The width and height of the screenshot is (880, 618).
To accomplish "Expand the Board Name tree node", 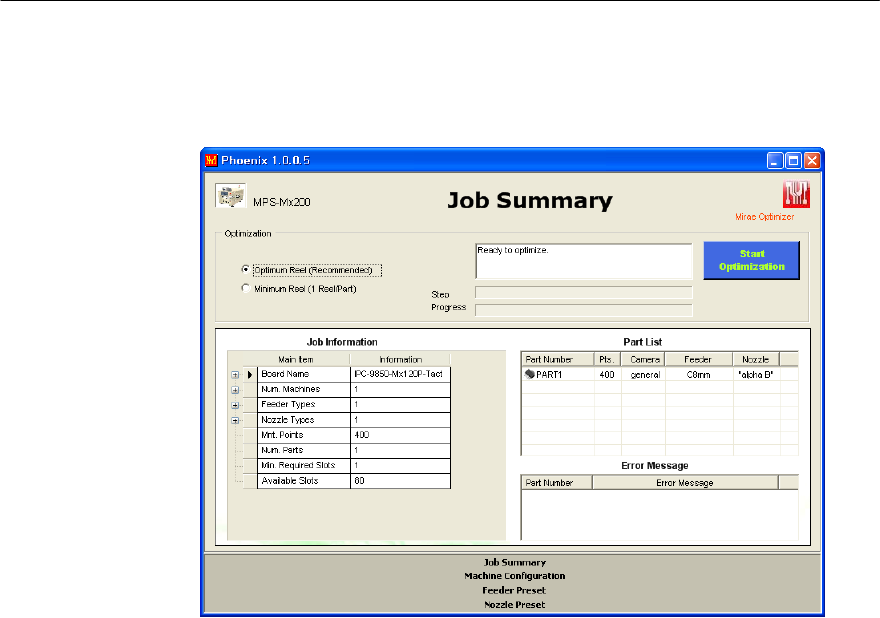I will pyautogui.click(x=235, y=374).
